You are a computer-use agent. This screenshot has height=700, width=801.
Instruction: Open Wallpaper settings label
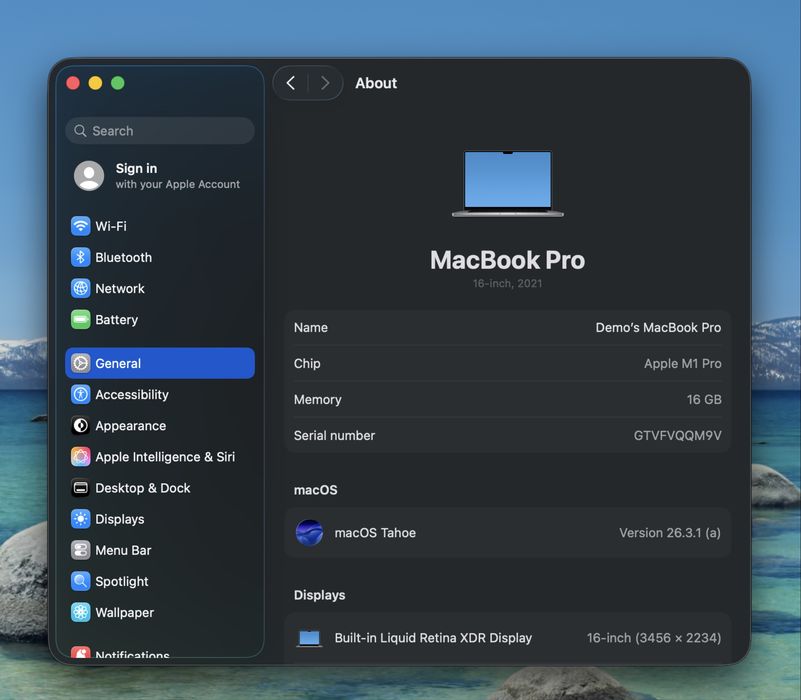125,613
